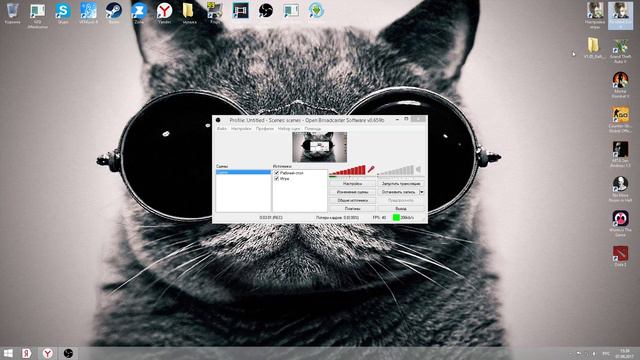The height and width of the screenshot is (360, 640).
Task: Click the Плагины button
Action: click(352, 209)
